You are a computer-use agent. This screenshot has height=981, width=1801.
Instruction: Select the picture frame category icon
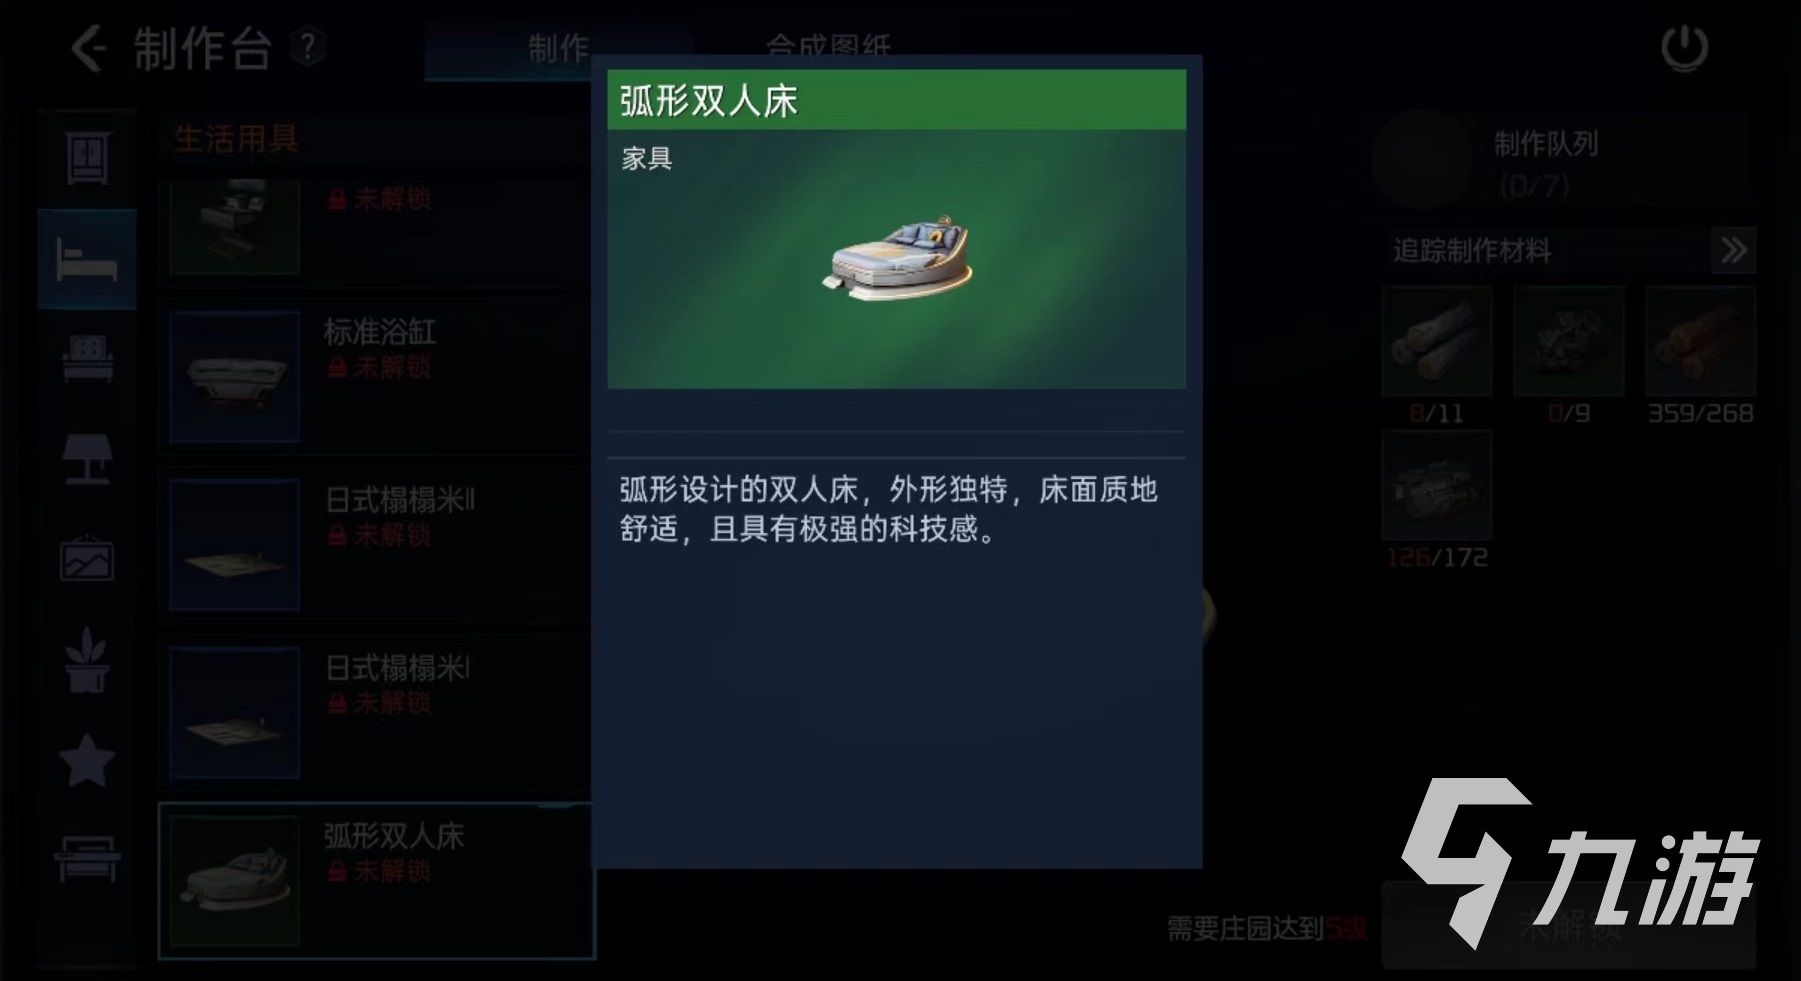88,559
